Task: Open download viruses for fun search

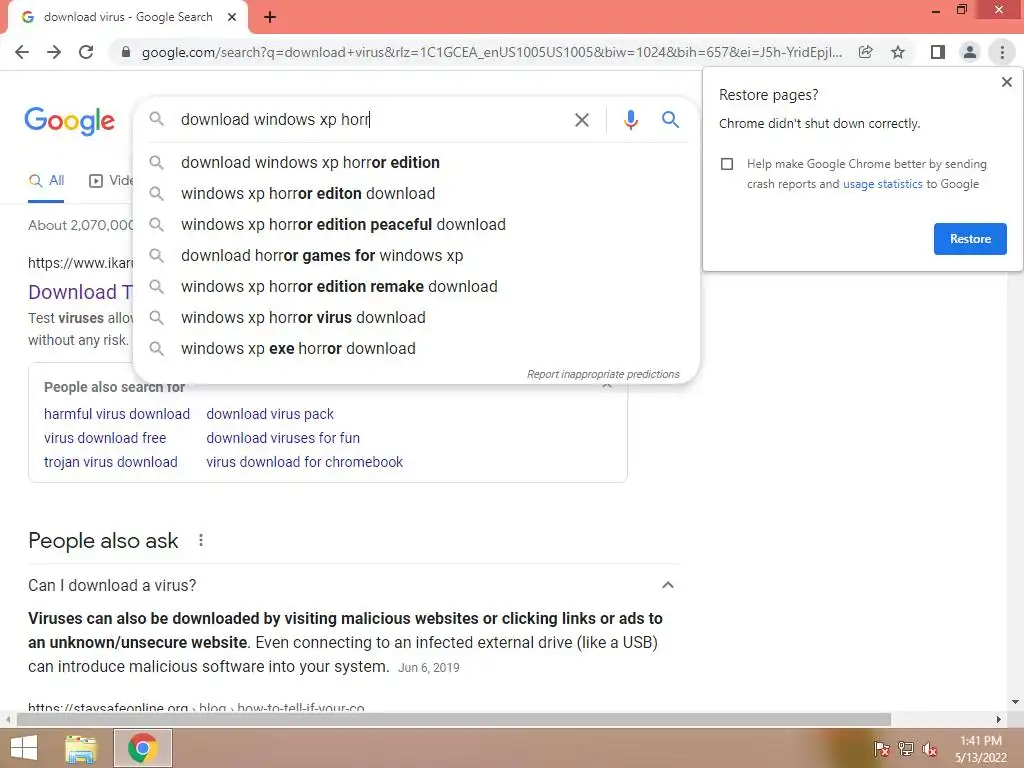Action: (x=283, y=438)
